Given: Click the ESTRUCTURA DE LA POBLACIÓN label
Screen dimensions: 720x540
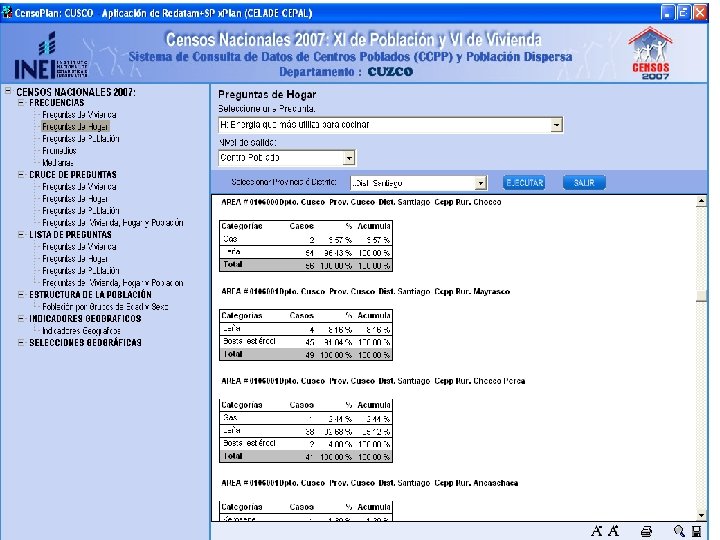Looking at the screenshot, I should (x=90, y=295).
